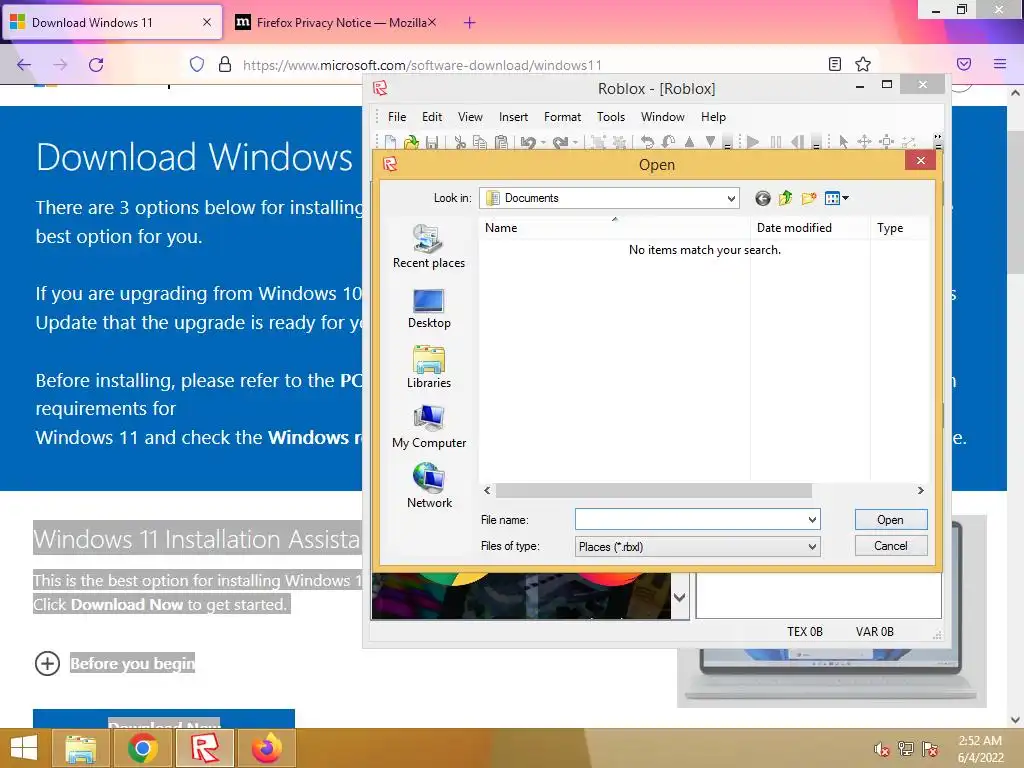Open the View menu icon in Open dialog
The width and height of the screenshot is (1024, 768).
tap(836, 199)
